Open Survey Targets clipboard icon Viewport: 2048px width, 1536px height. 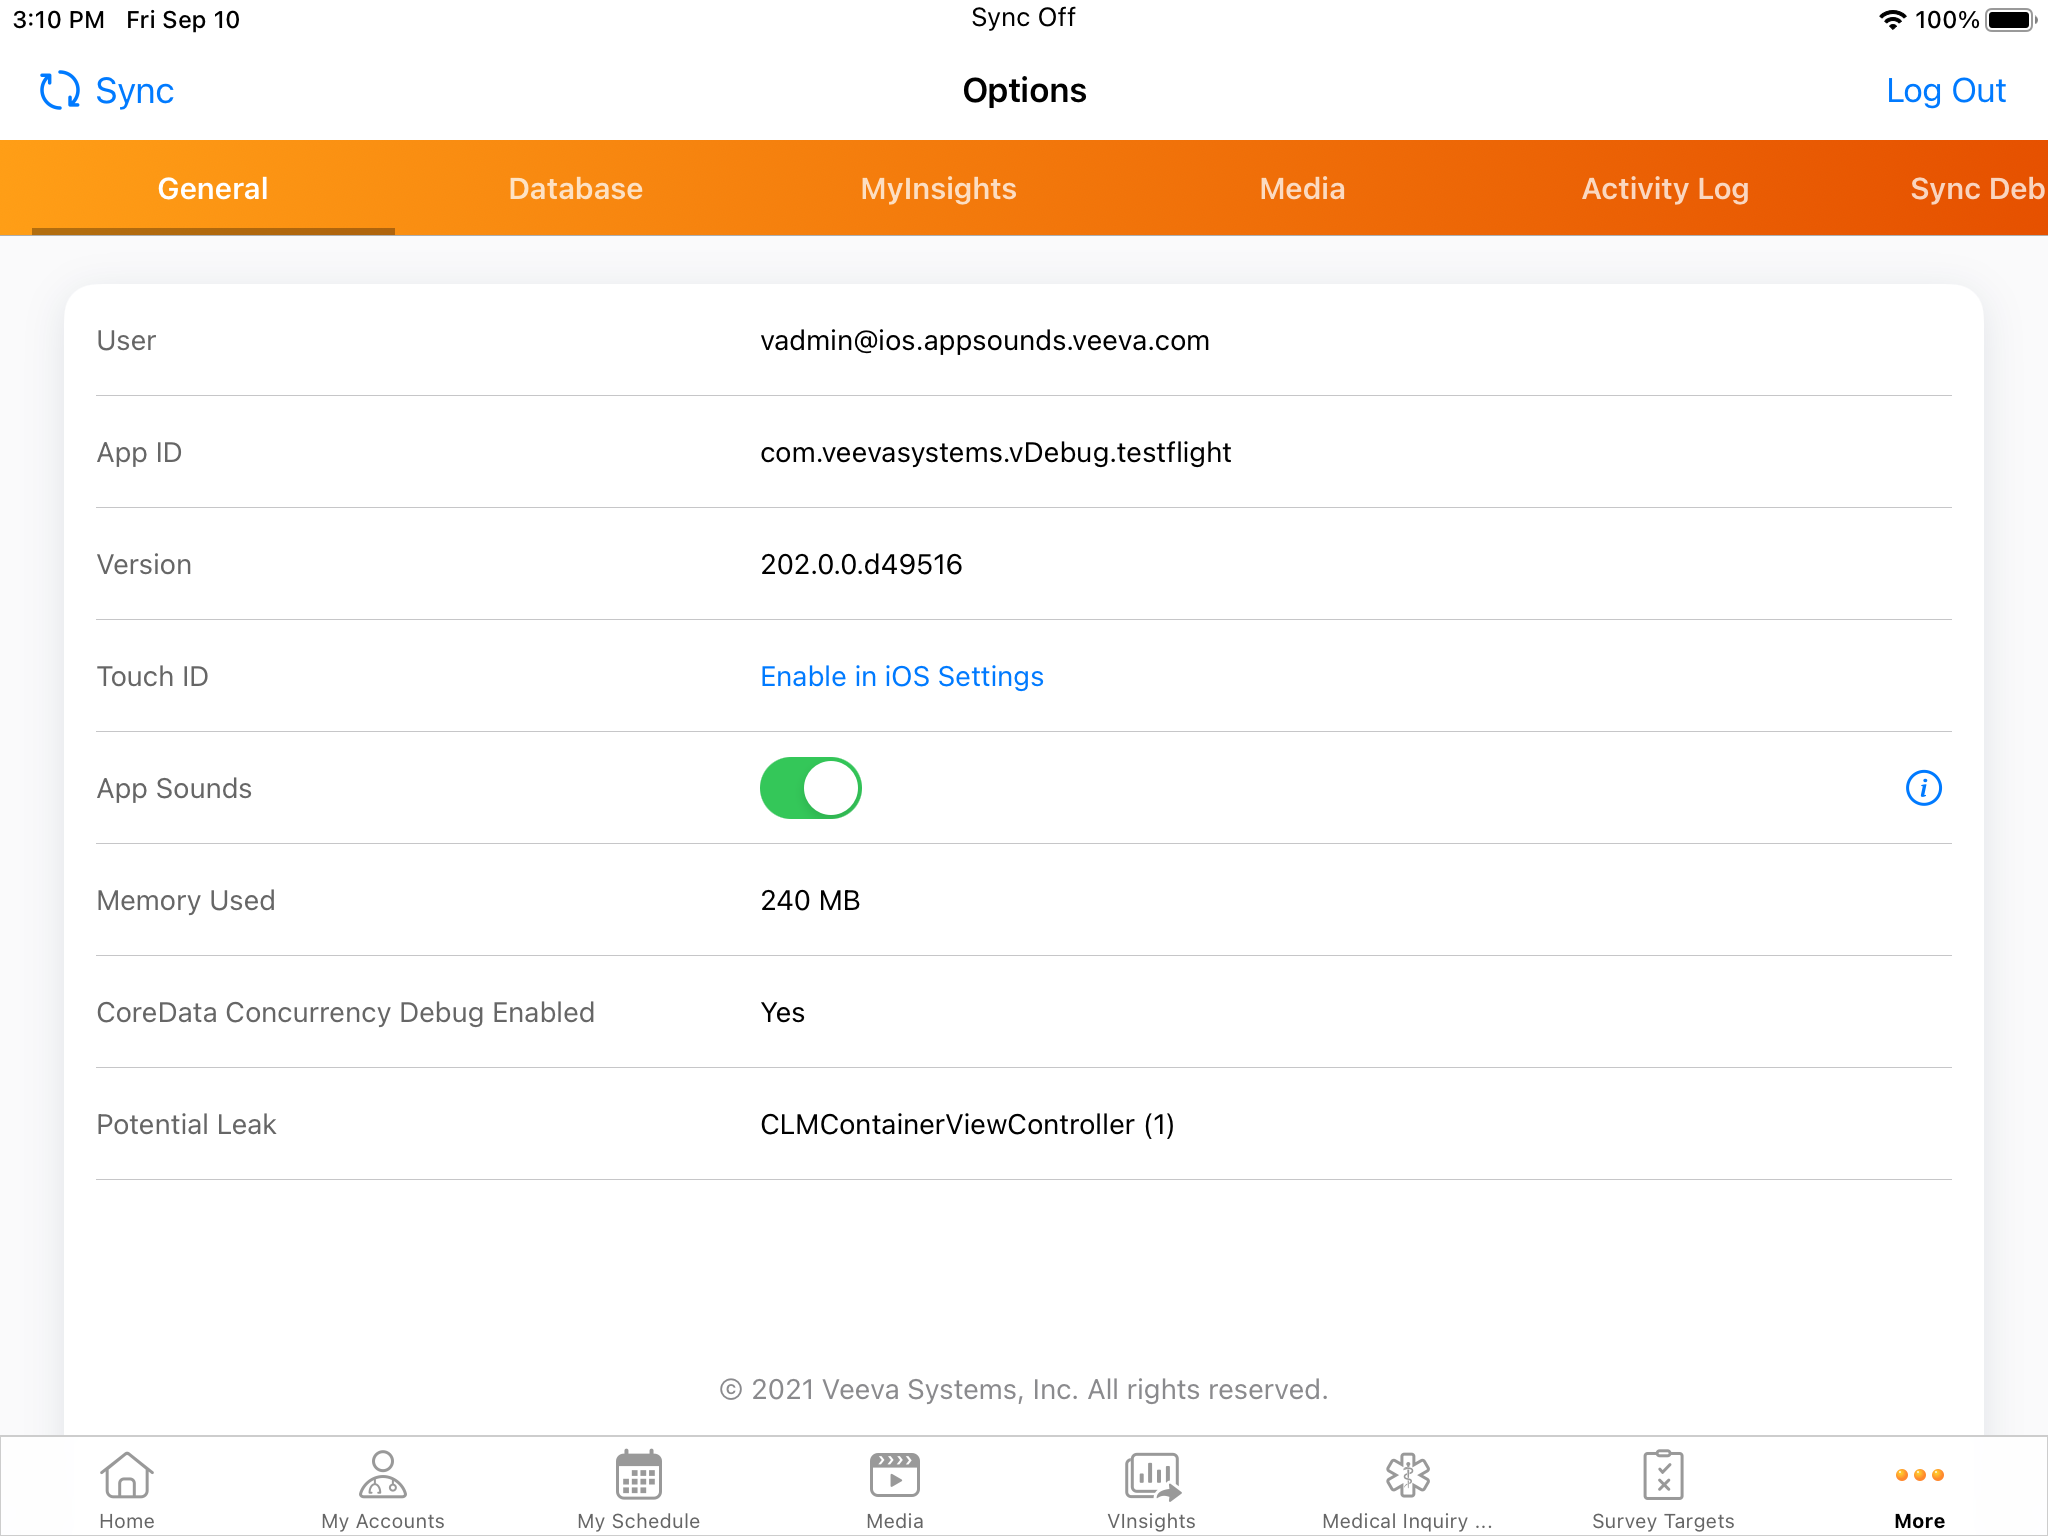1663,1476
